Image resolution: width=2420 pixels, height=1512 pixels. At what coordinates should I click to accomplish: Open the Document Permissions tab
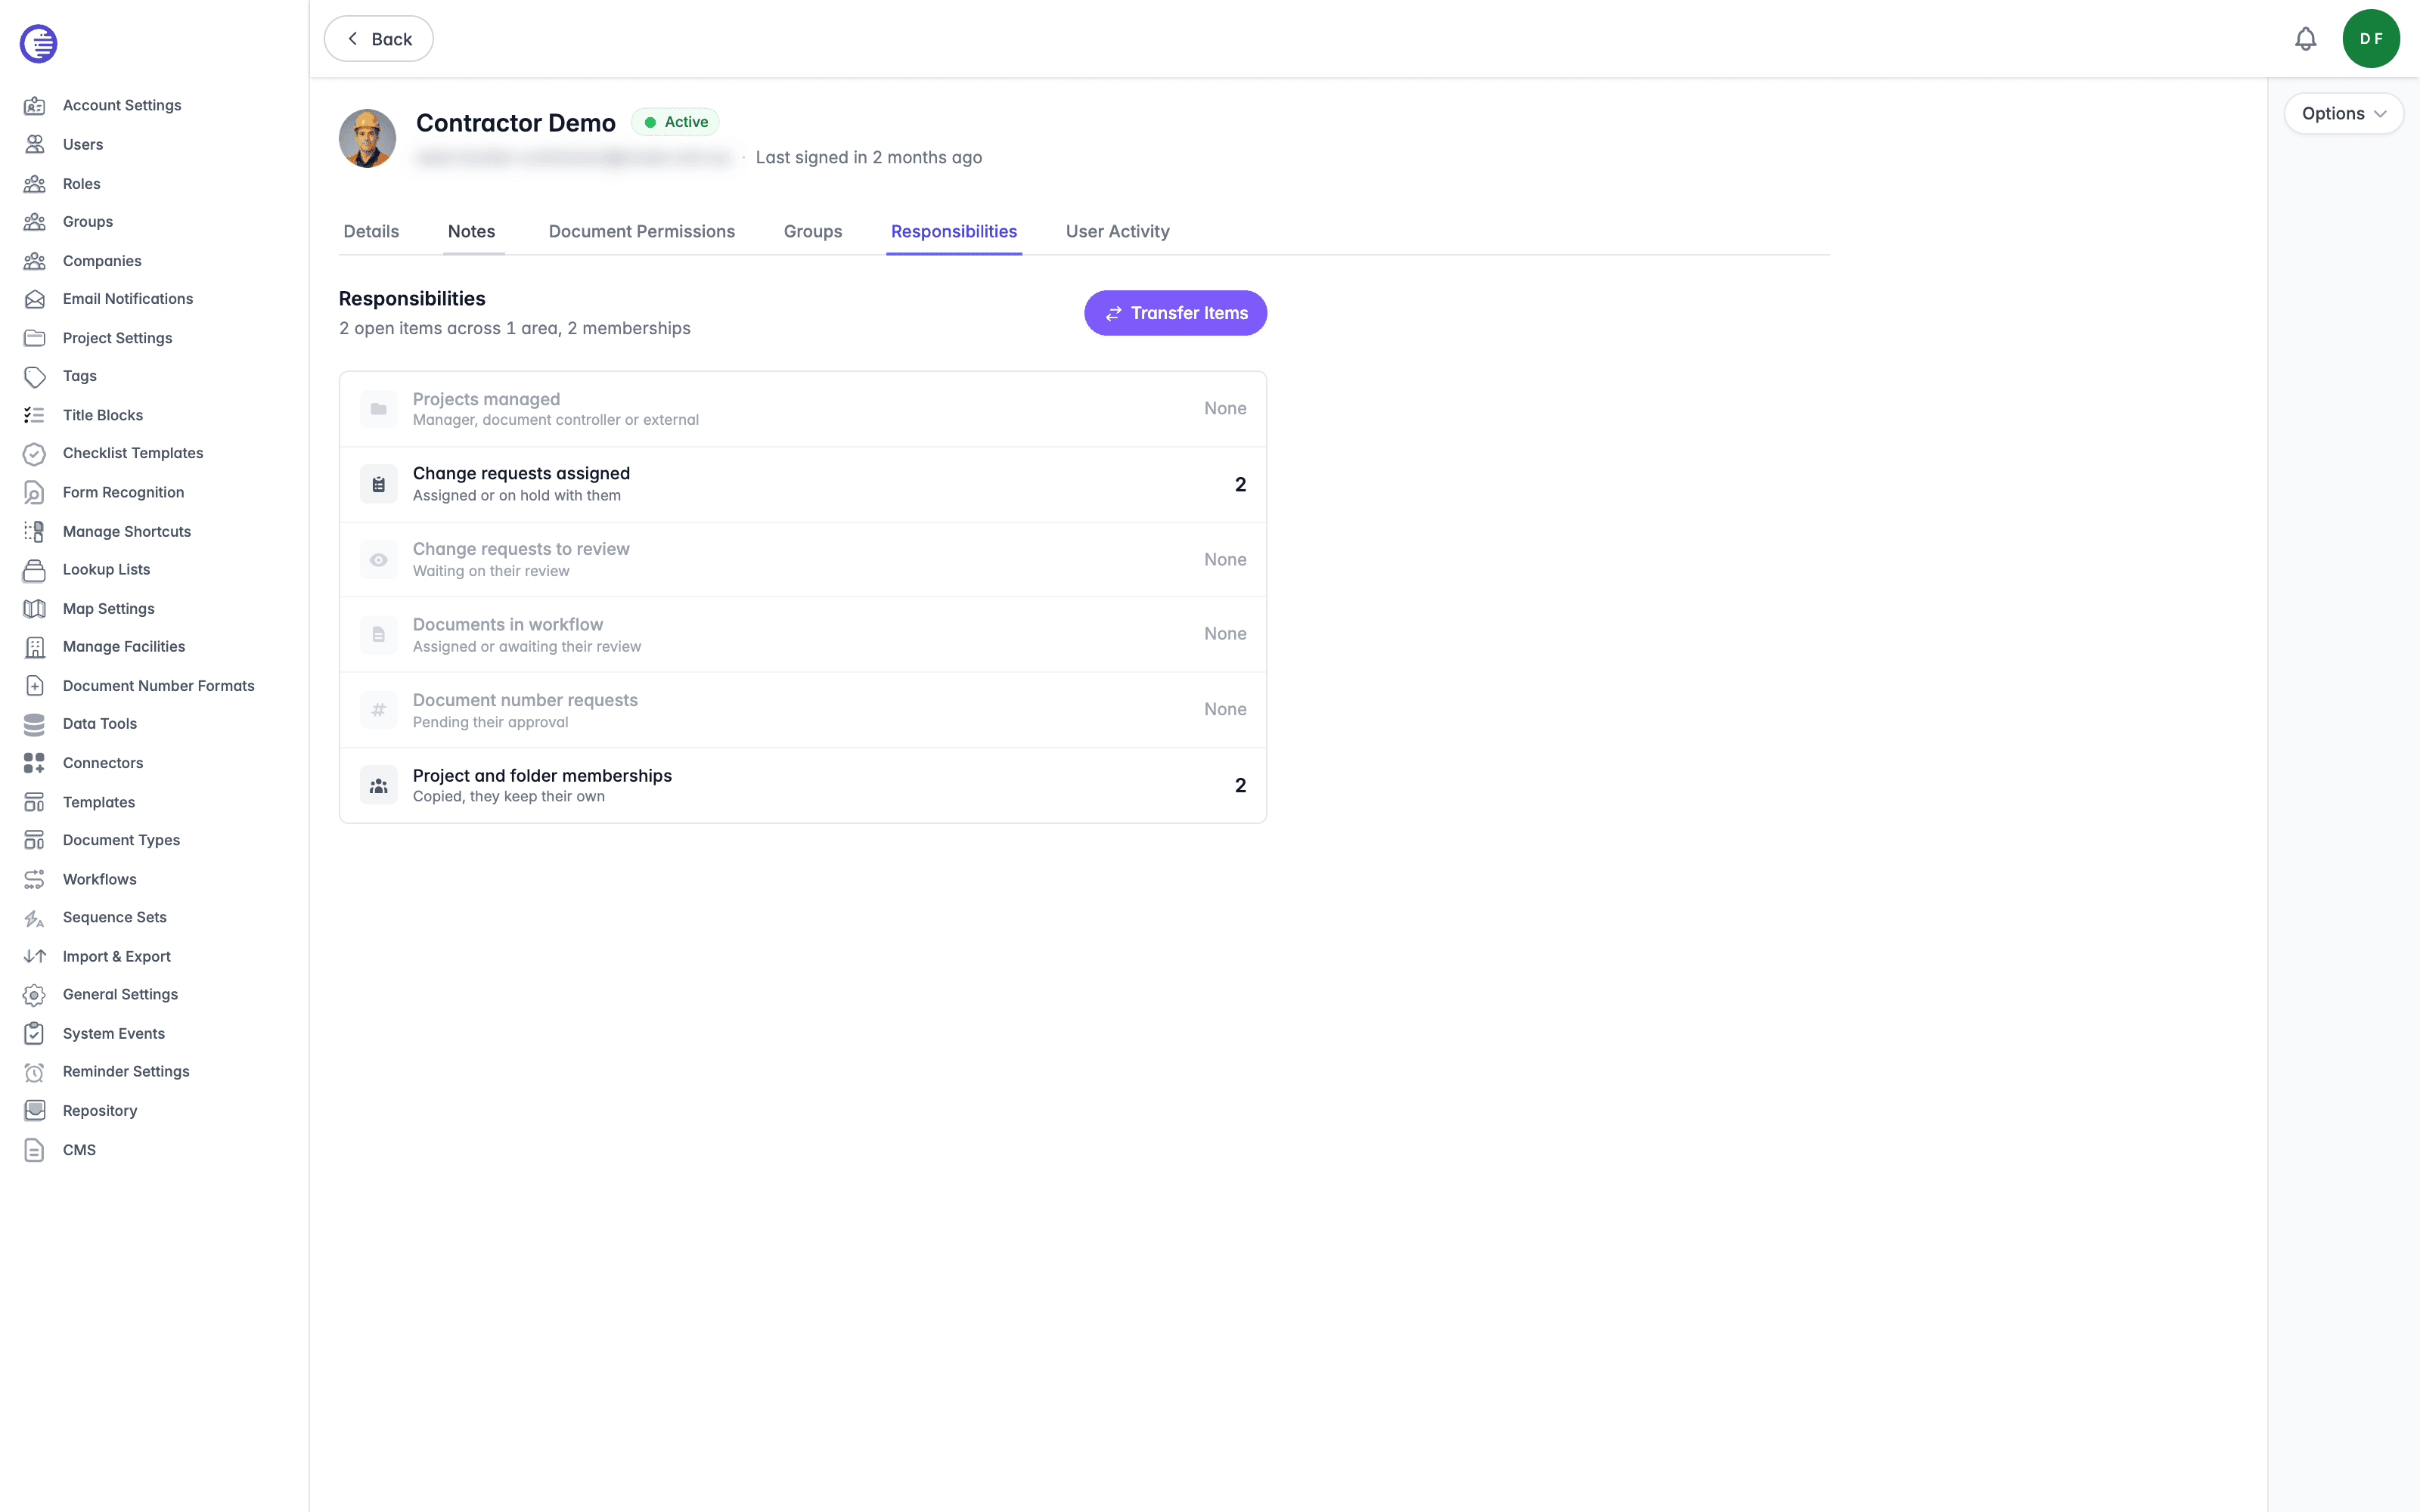click(642, 231)
